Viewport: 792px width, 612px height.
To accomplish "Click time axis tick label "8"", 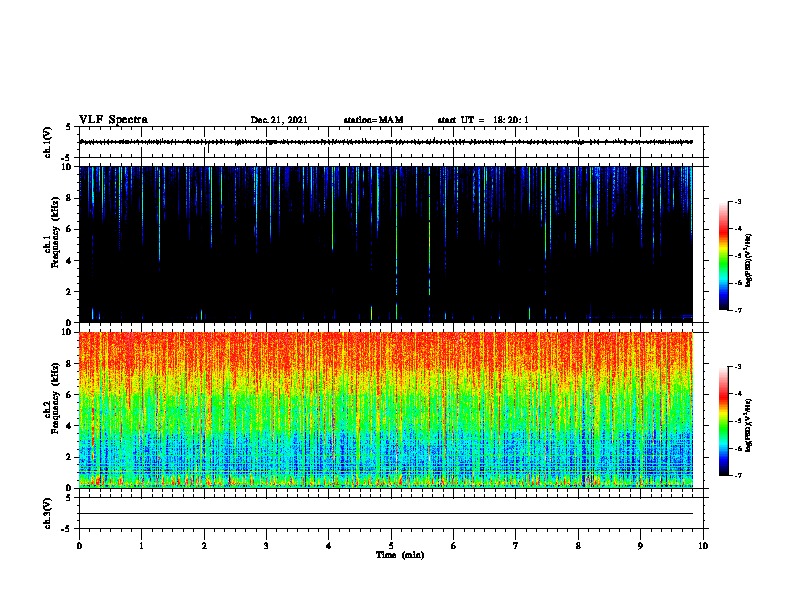I will pos(578,546).
